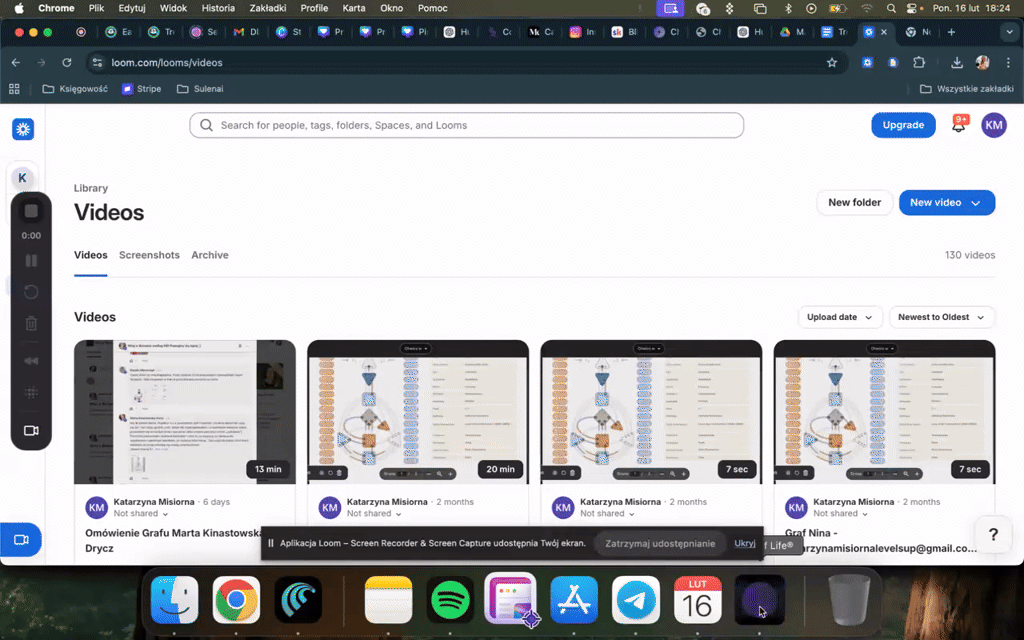Expand the New video dropdown arrow

coord(976,203)
